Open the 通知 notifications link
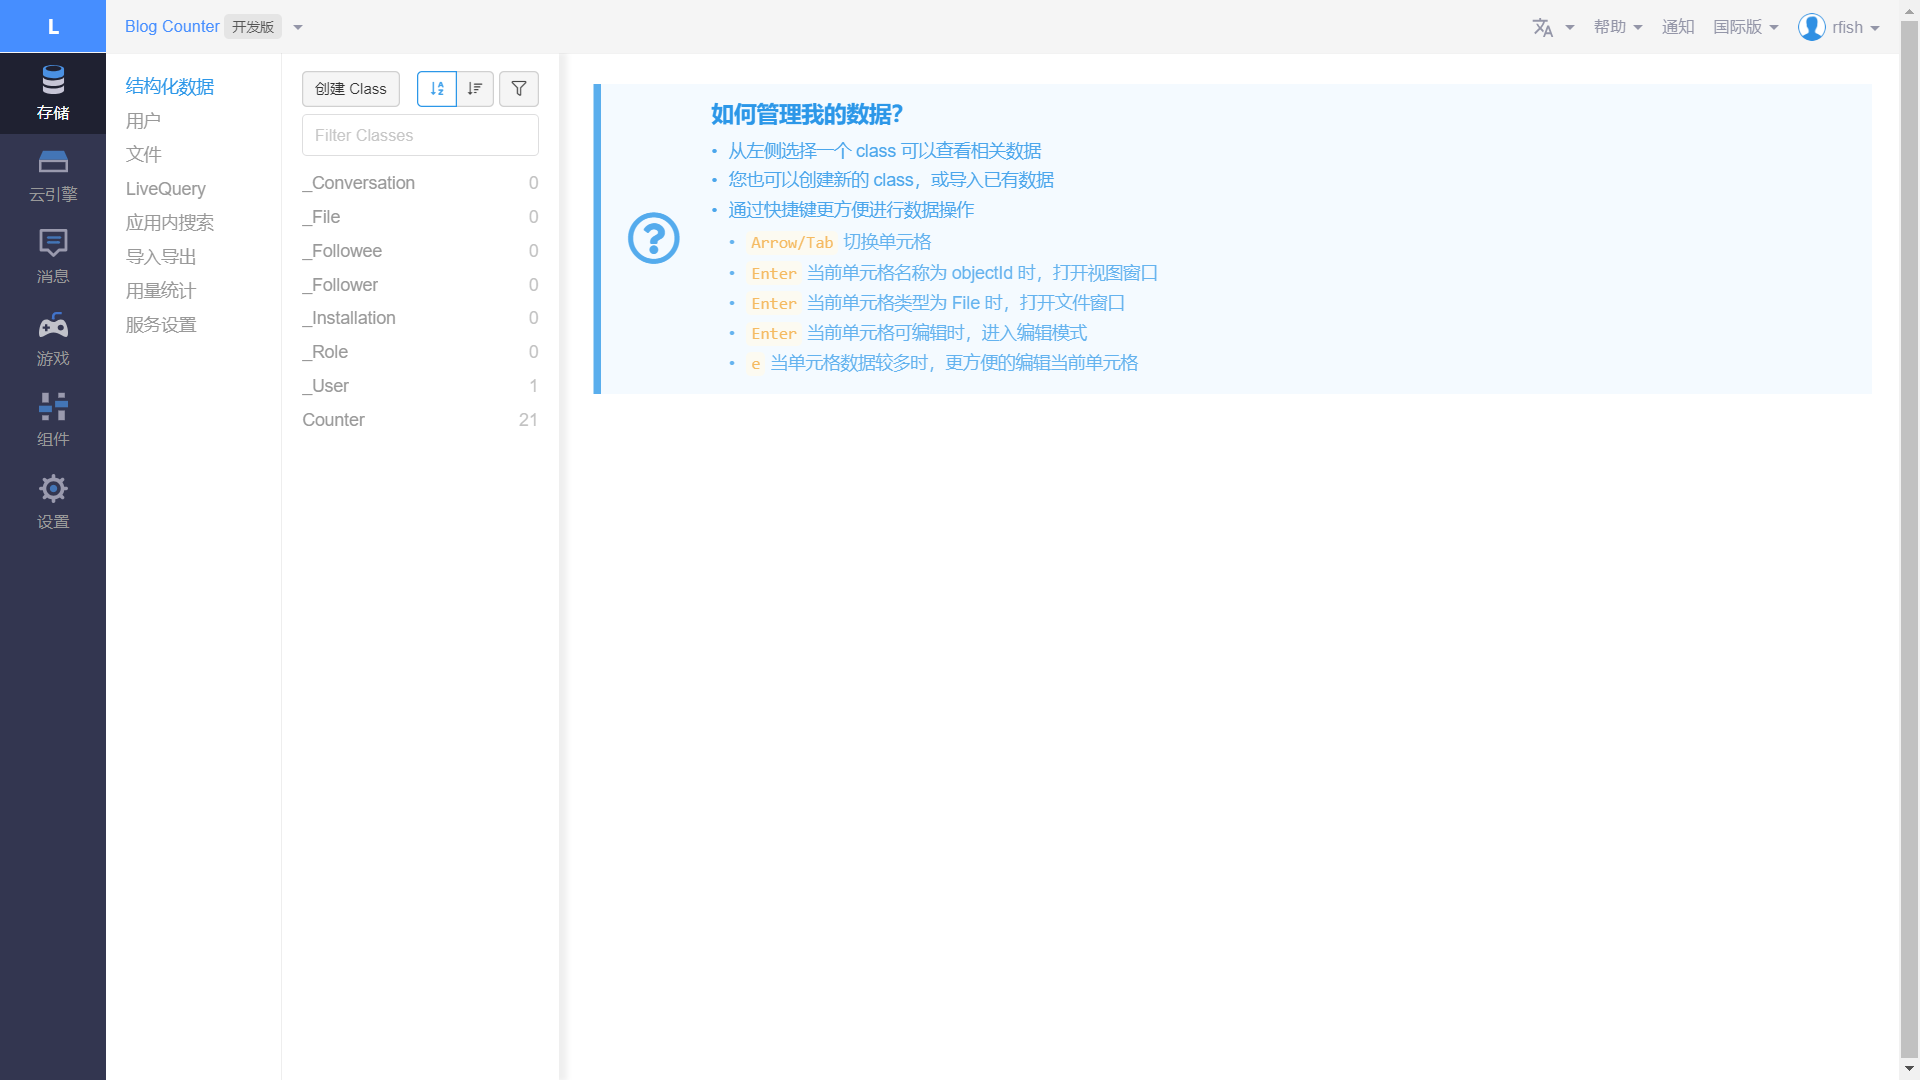The image size is (1920, 1080). (x=1678, y=27)
